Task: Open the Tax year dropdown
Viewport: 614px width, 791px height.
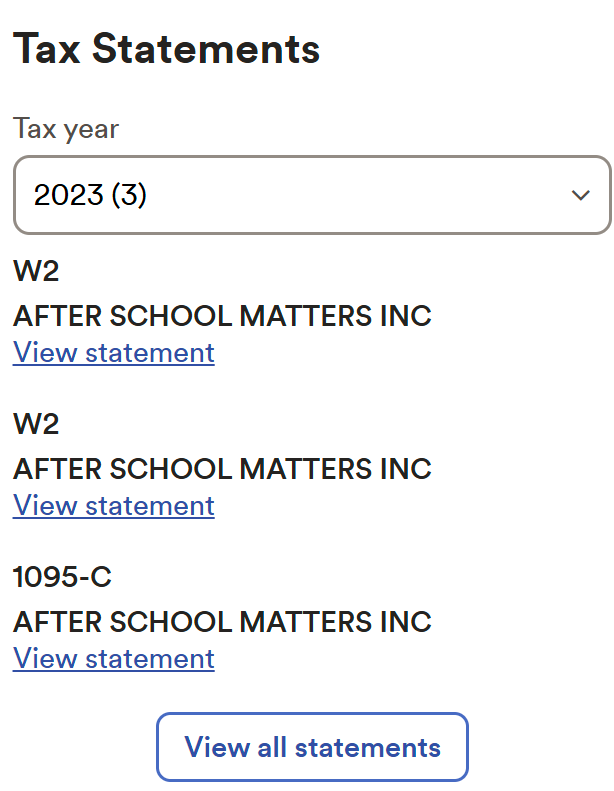Action: 311,195
